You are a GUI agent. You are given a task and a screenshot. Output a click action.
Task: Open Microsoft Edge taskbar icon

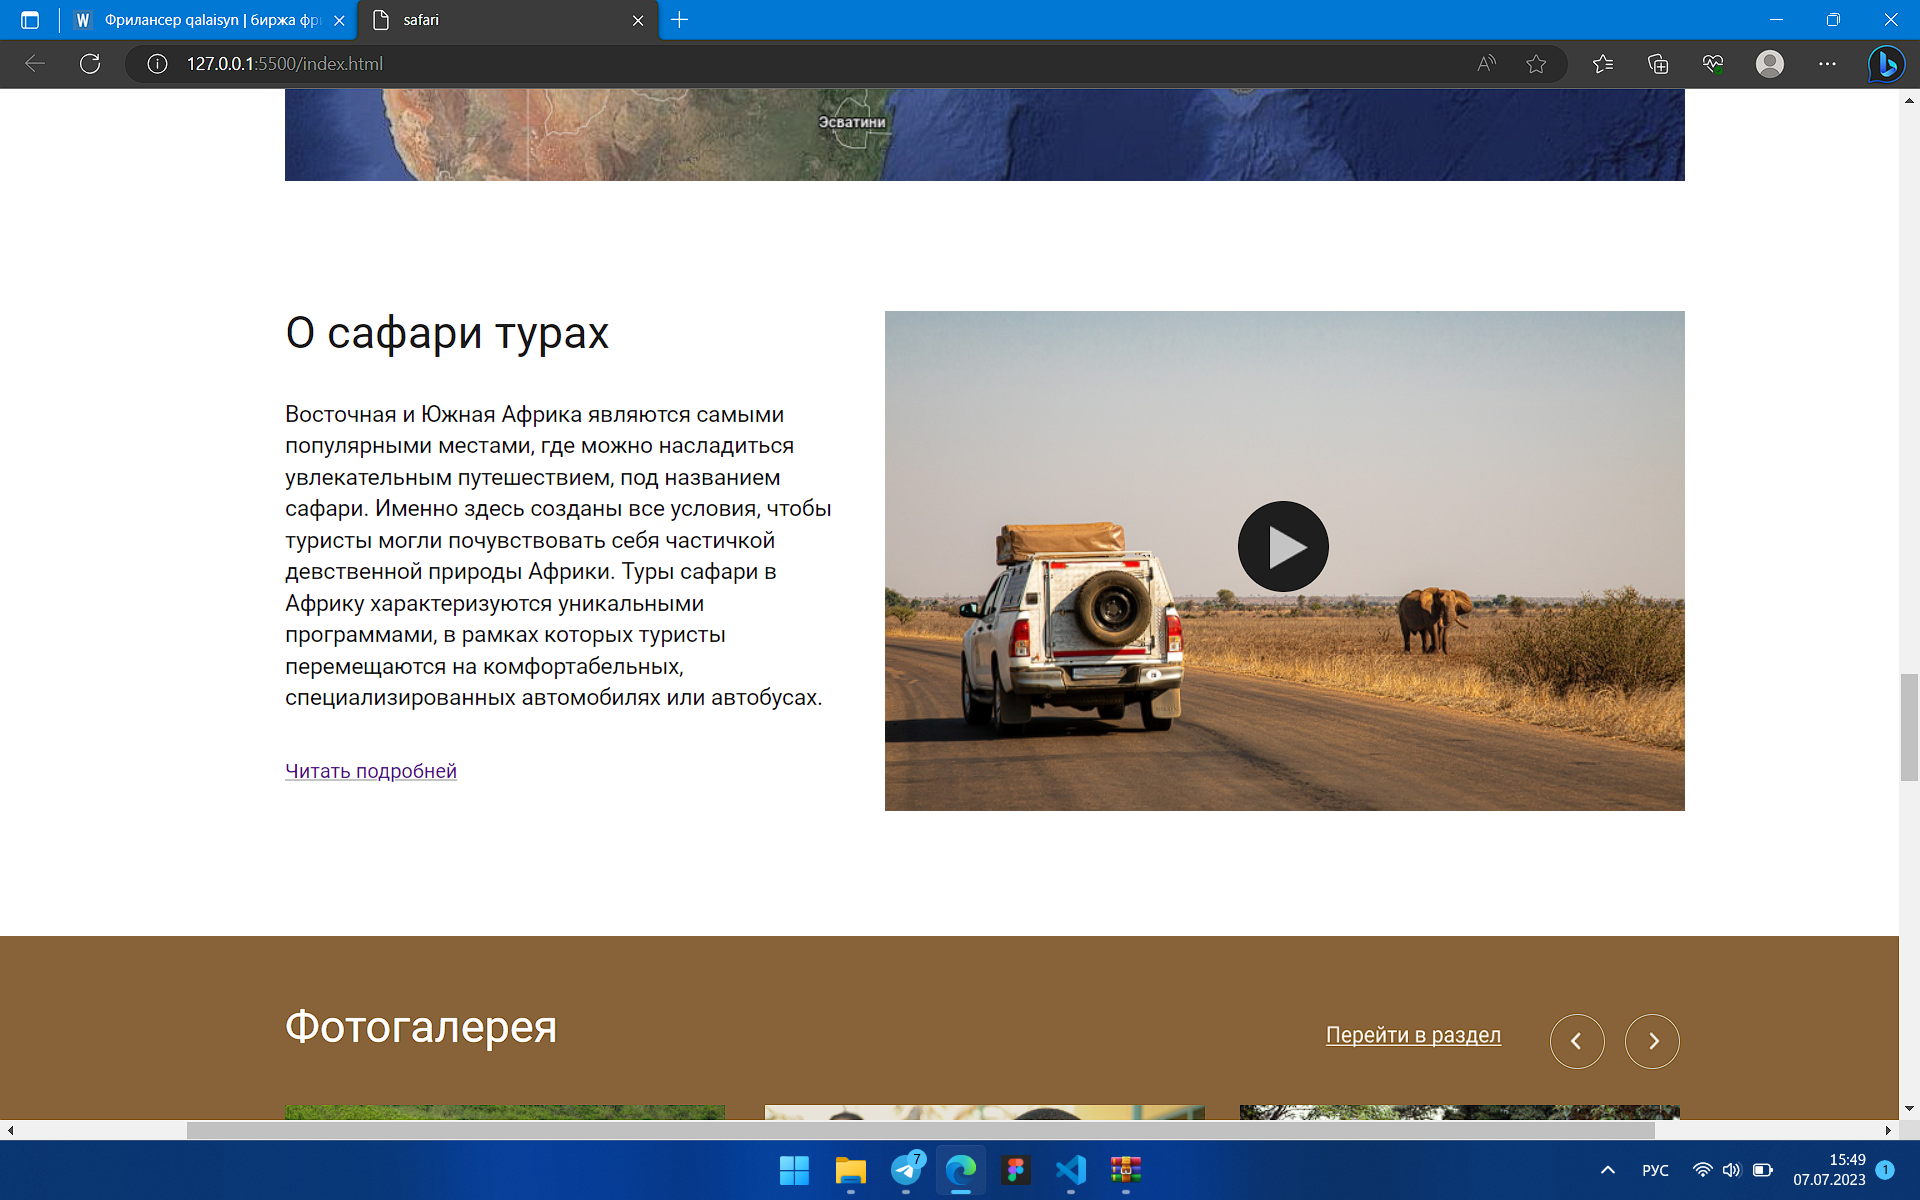point(961,1170)
